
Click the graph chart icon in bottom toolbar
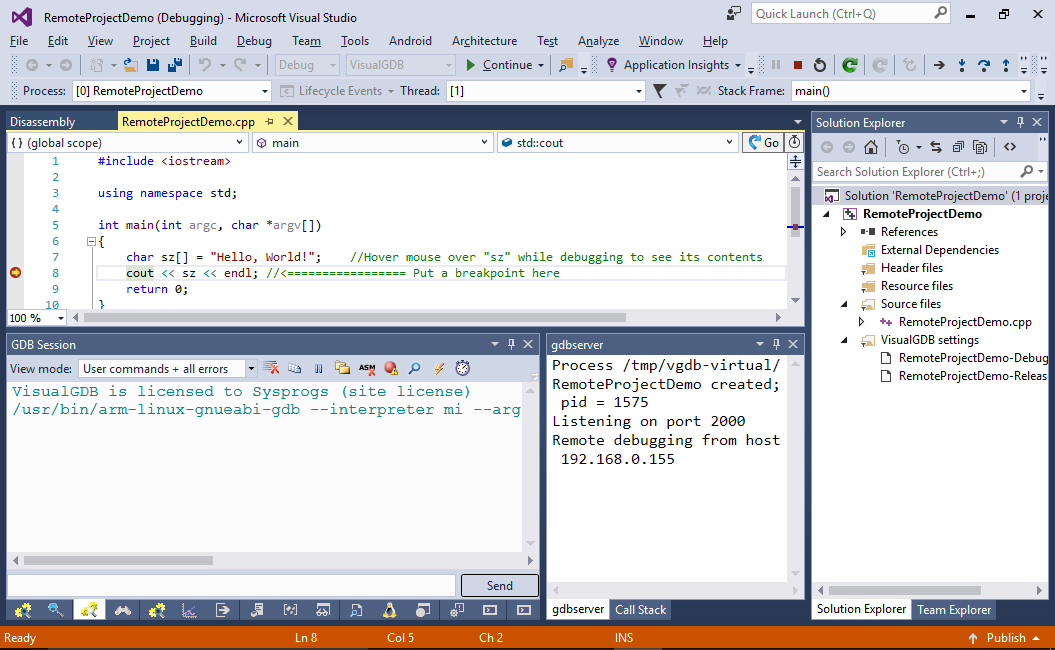[189, 610]
